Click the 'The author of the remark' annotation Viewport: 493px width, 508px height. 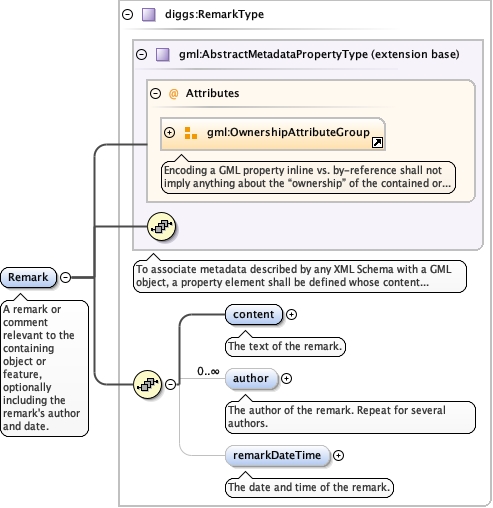[x=350, y=417]
